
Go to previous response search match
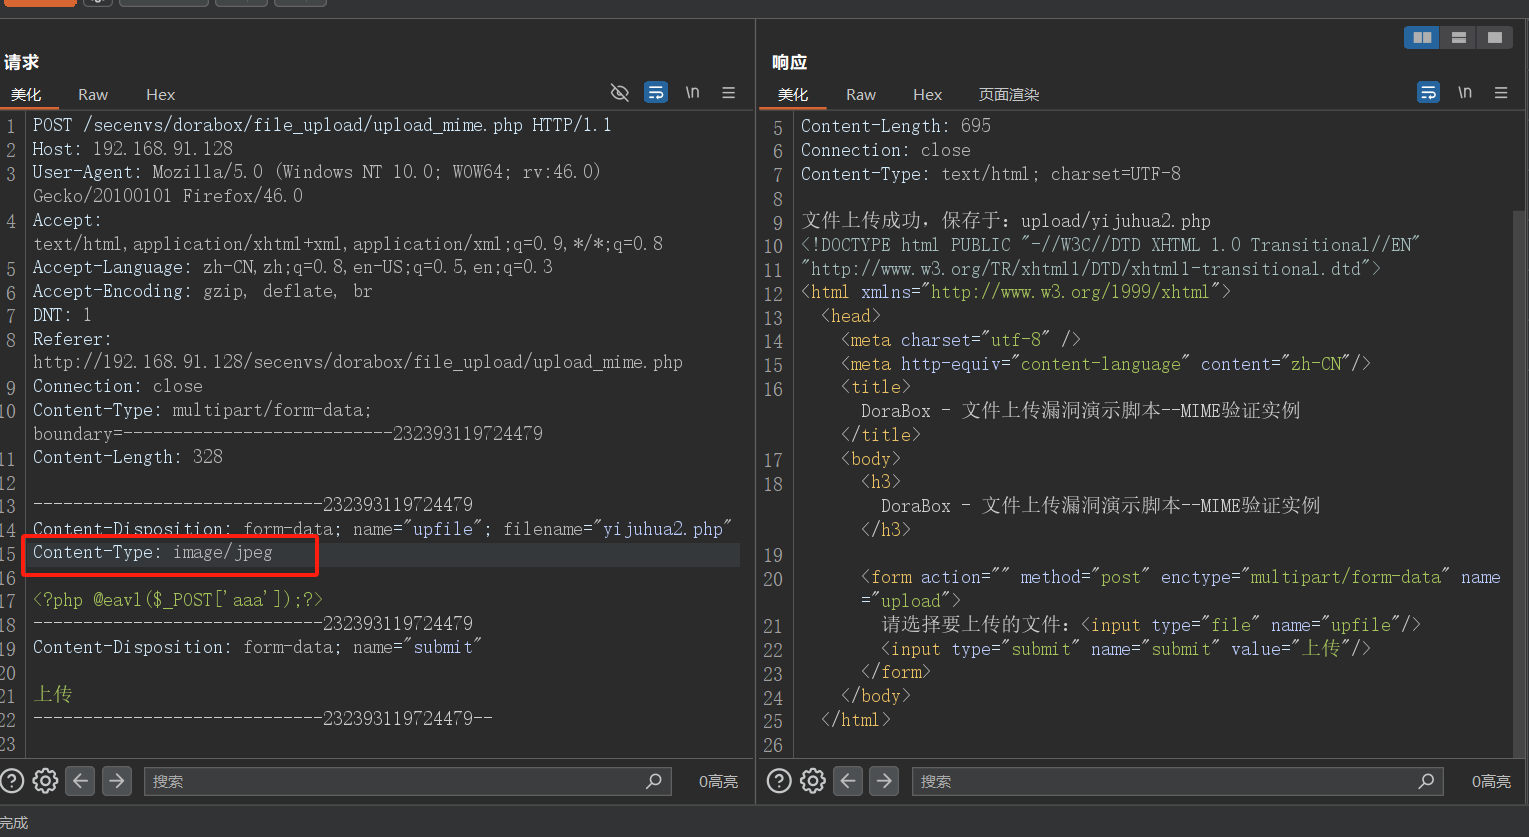tap(848, 781)
